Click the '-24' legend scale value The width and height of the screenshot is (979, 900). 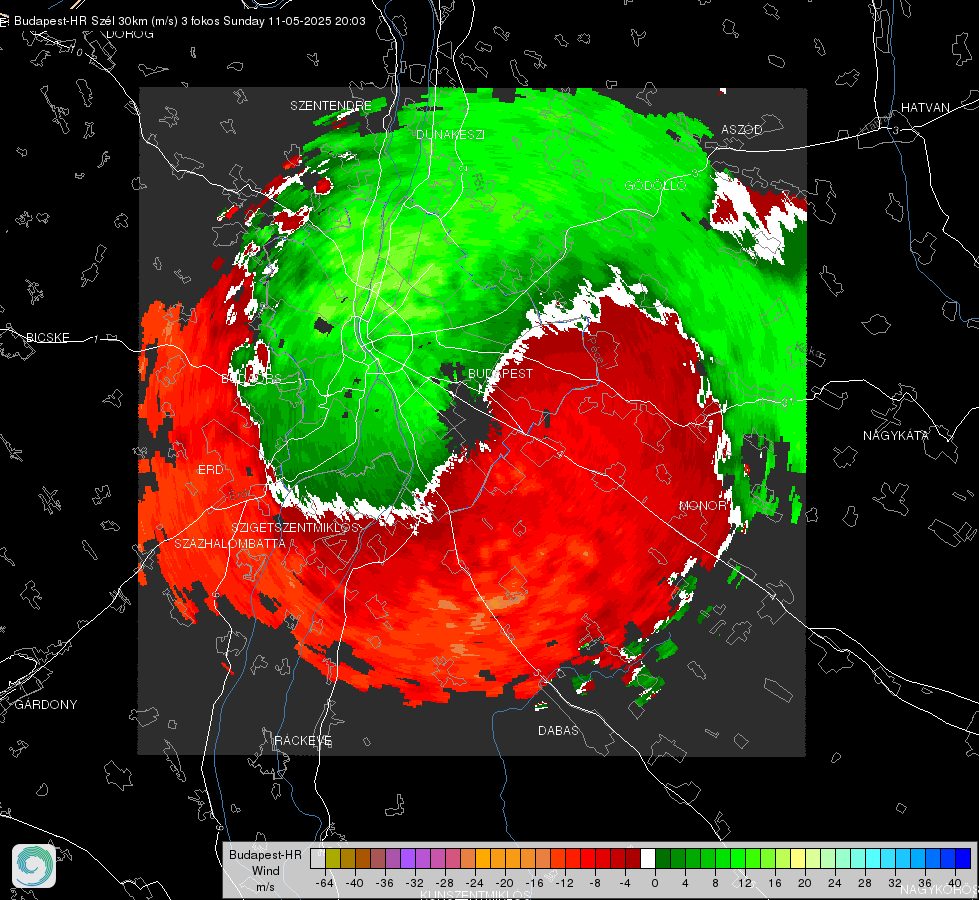point(475,883)
